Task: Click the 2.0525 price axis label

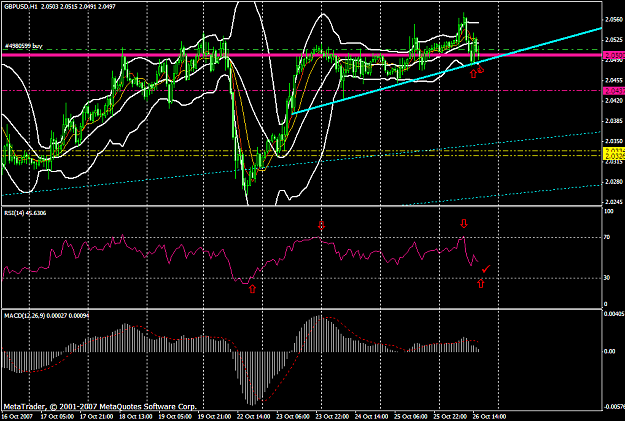Action: tap(614, 40)
